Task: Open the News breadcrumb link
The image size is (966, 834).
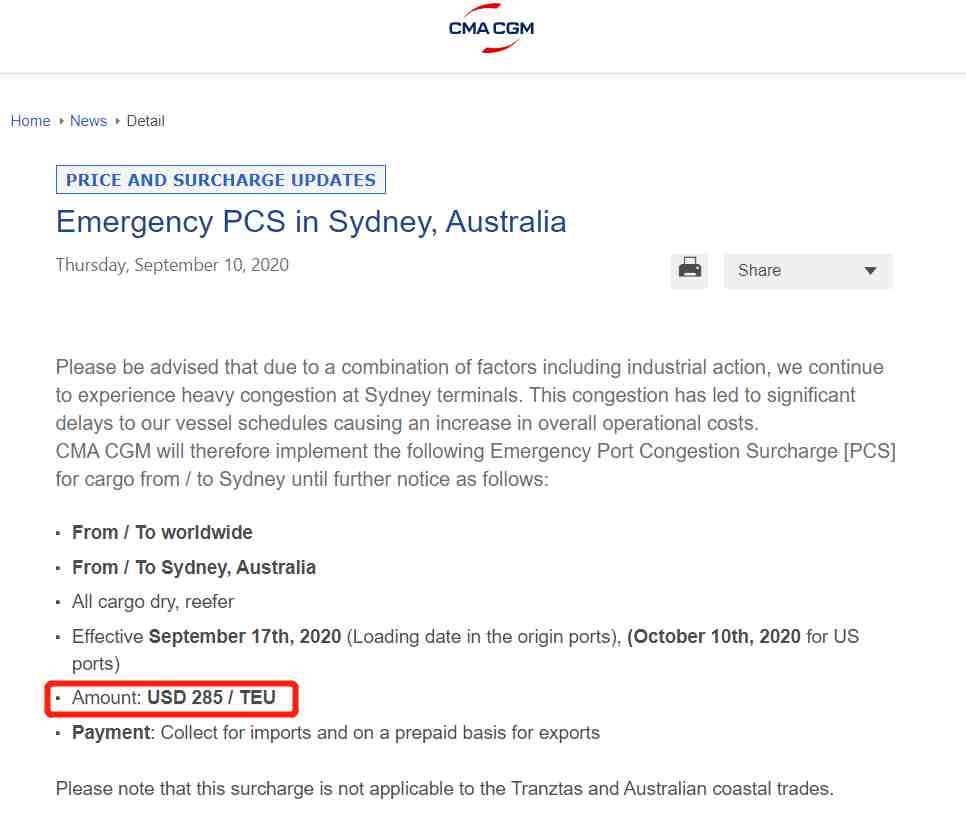Action: tap(88, 121)
